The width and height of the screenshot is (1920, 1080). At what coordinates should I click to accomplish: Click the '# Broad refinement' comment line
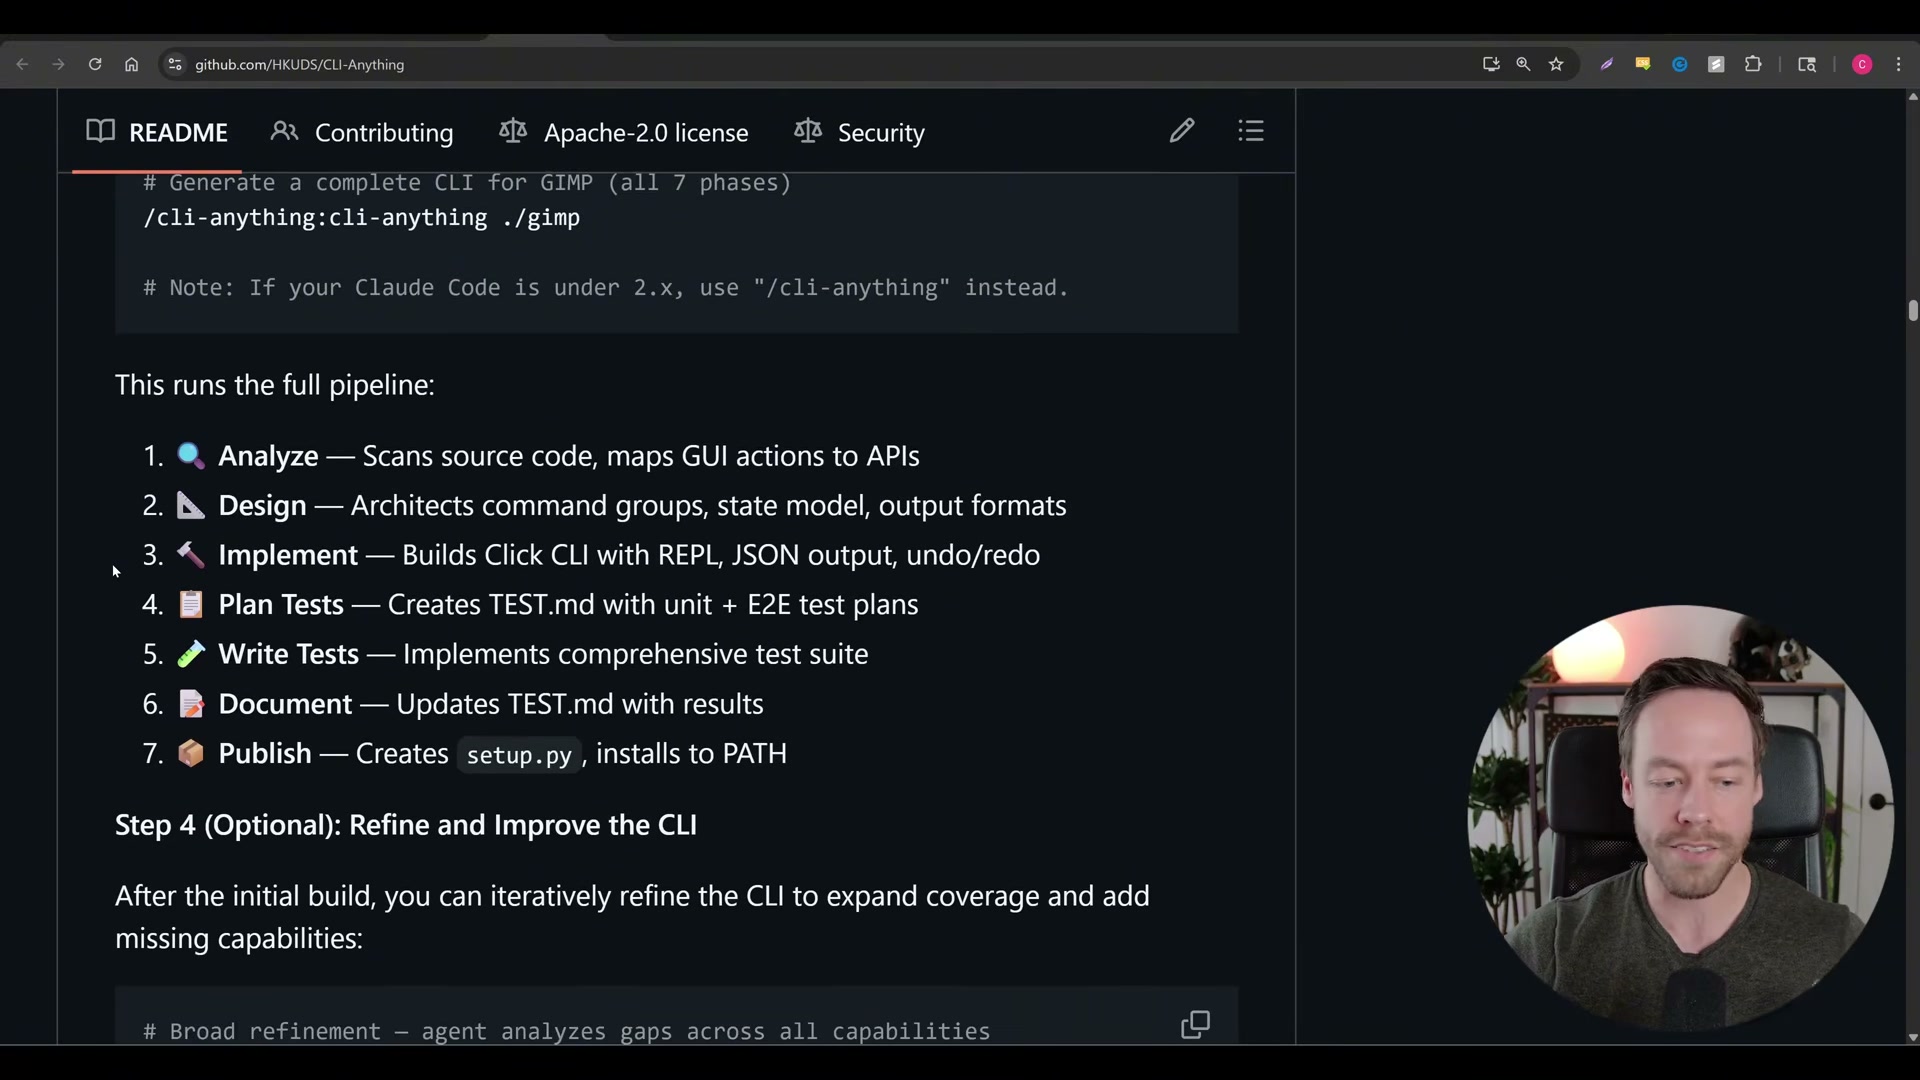(x=566, y=1032)
